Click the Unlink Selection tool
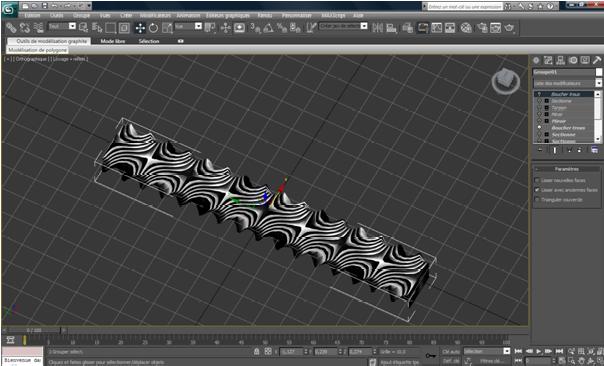This screenshot has height=366, width=604. [x=25, y=27]
